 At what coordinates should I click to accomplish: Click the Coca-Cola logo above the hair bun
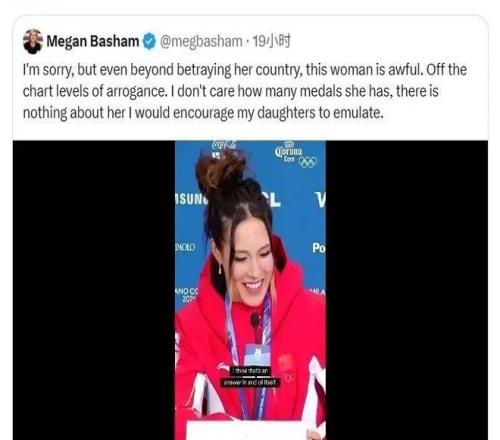point(224,145)
